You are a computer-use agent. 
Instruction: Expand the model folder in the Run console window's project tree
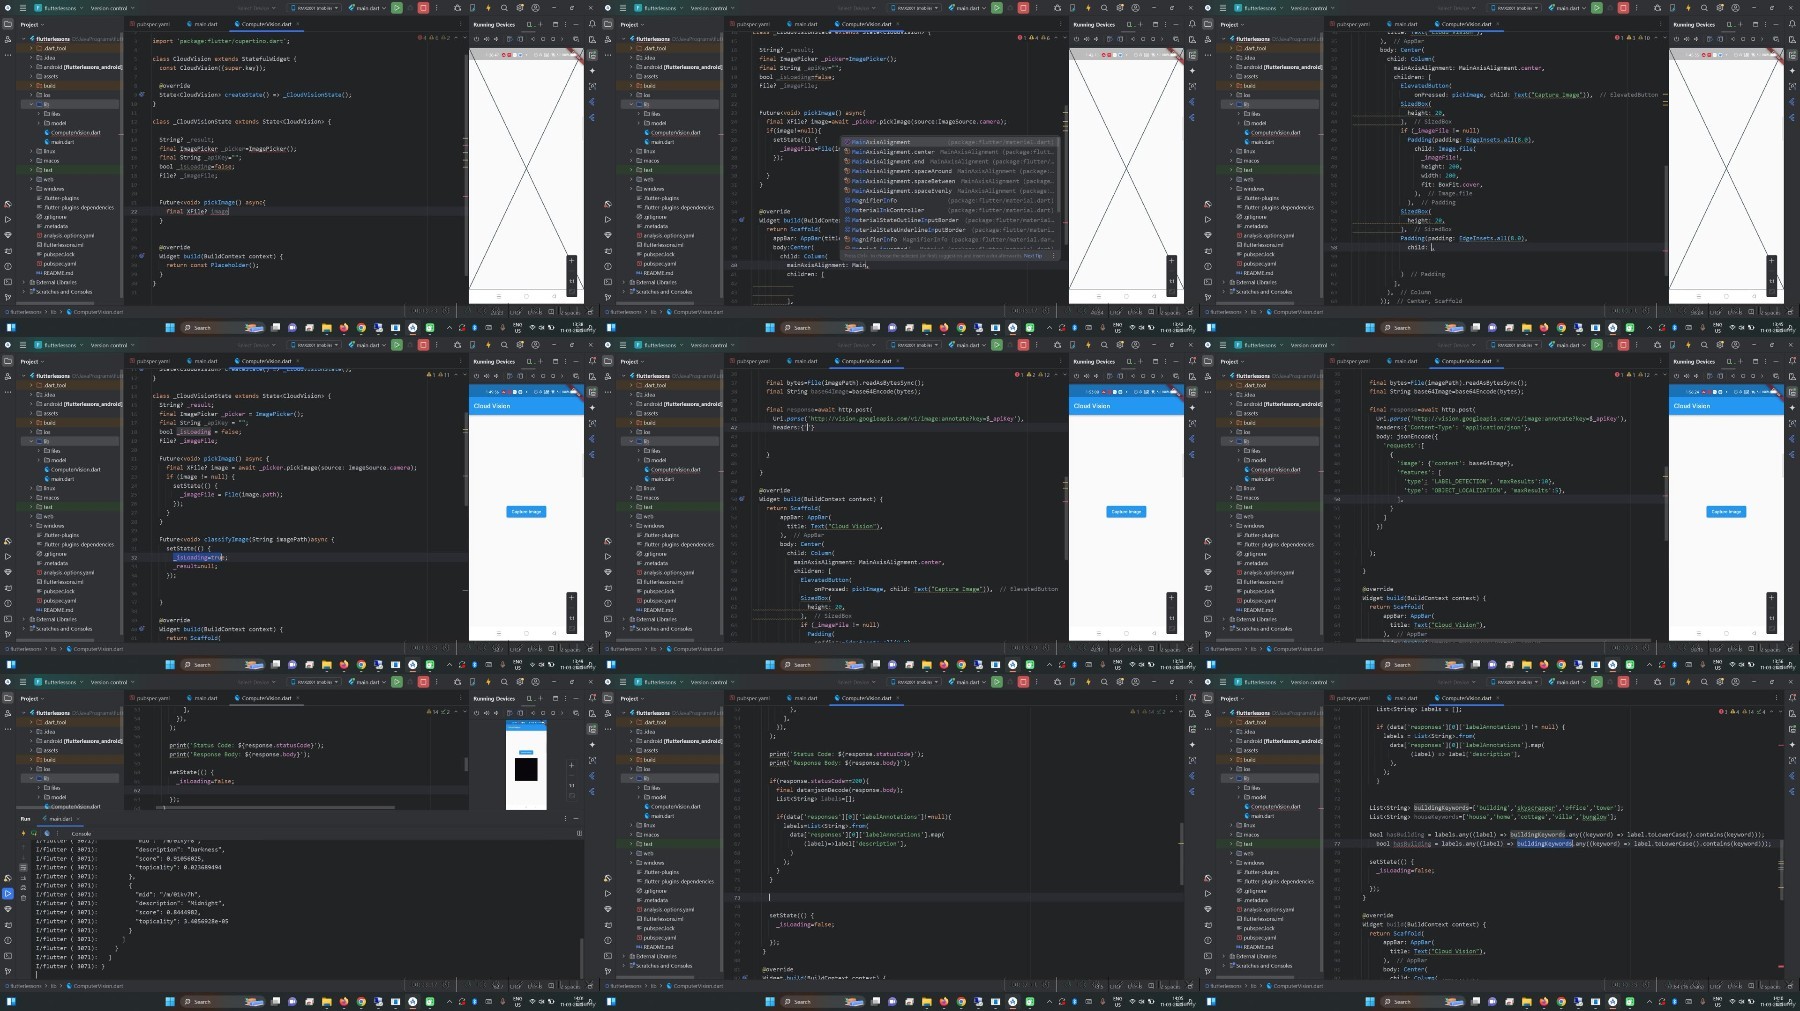[x=39, y=797]
